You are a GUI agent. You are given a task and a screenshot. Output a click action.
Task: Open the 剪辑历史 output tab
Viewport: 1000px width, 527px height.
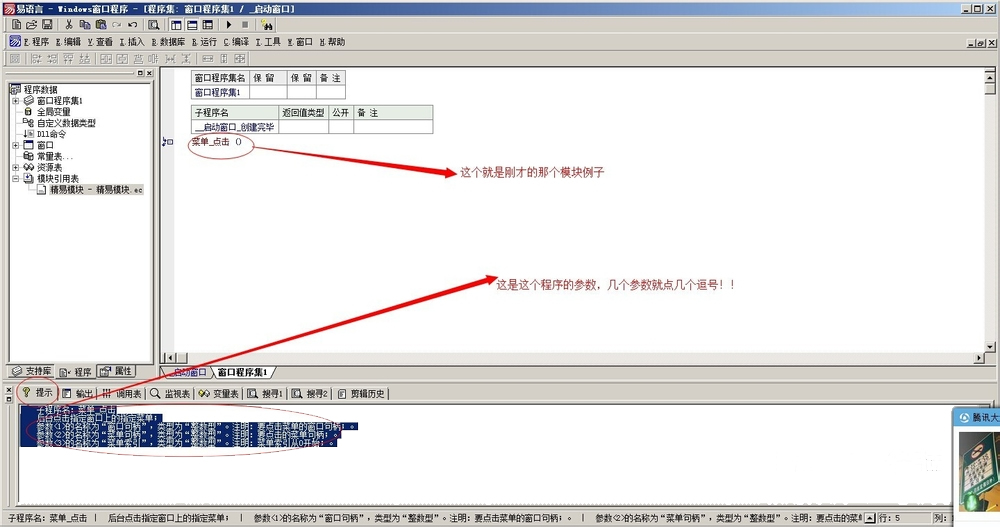(361, 394)
